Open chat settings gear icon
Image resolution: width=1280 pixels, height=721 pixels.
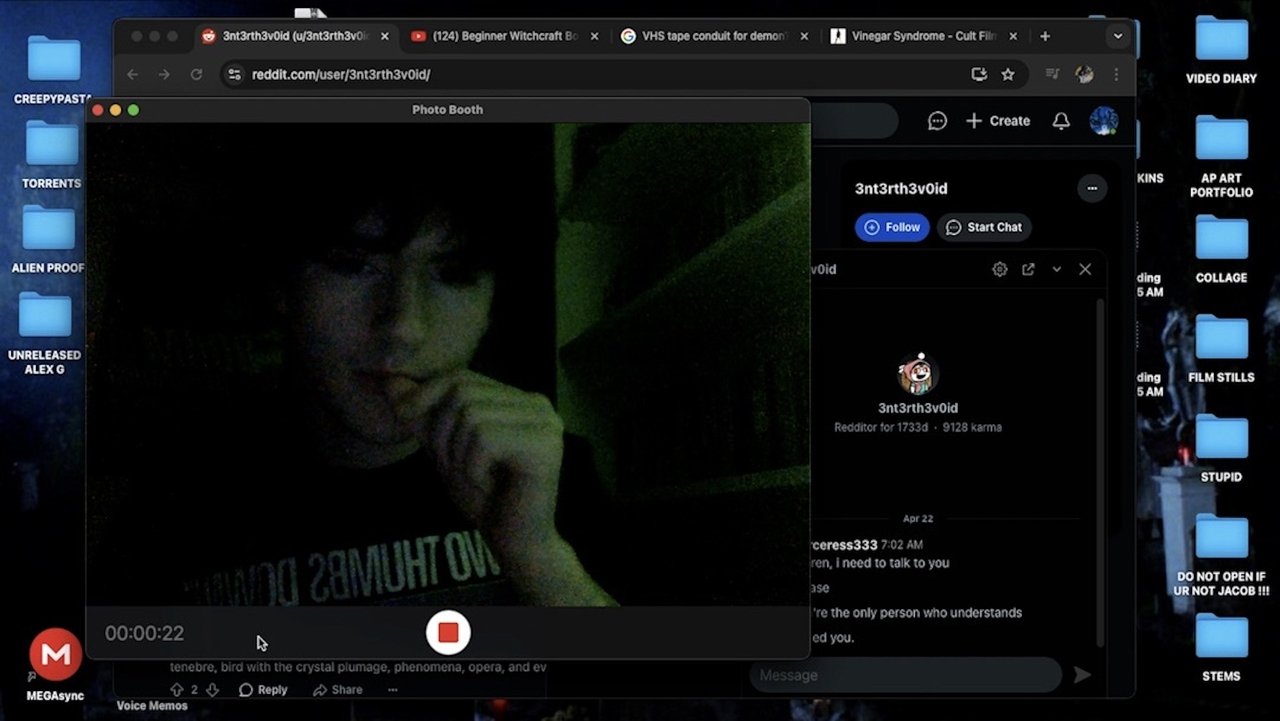click(x=999, y=269)
